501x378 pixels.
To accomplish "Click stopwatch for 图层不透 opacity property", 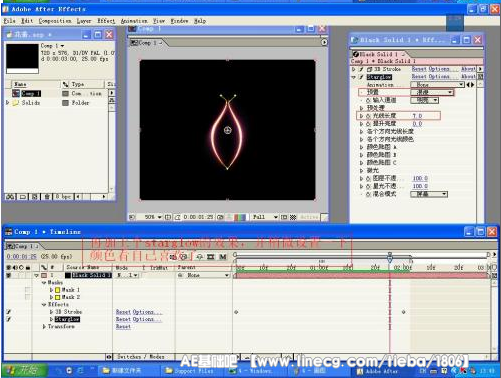I will coord(369,178).
